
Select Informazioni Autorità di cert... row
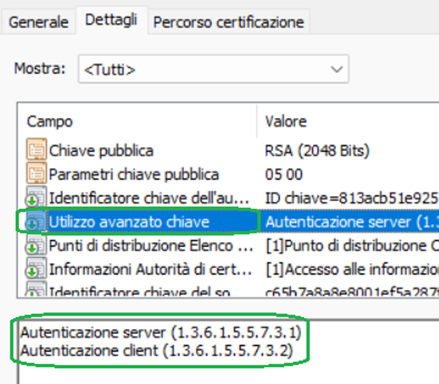(x=228, y=269)
